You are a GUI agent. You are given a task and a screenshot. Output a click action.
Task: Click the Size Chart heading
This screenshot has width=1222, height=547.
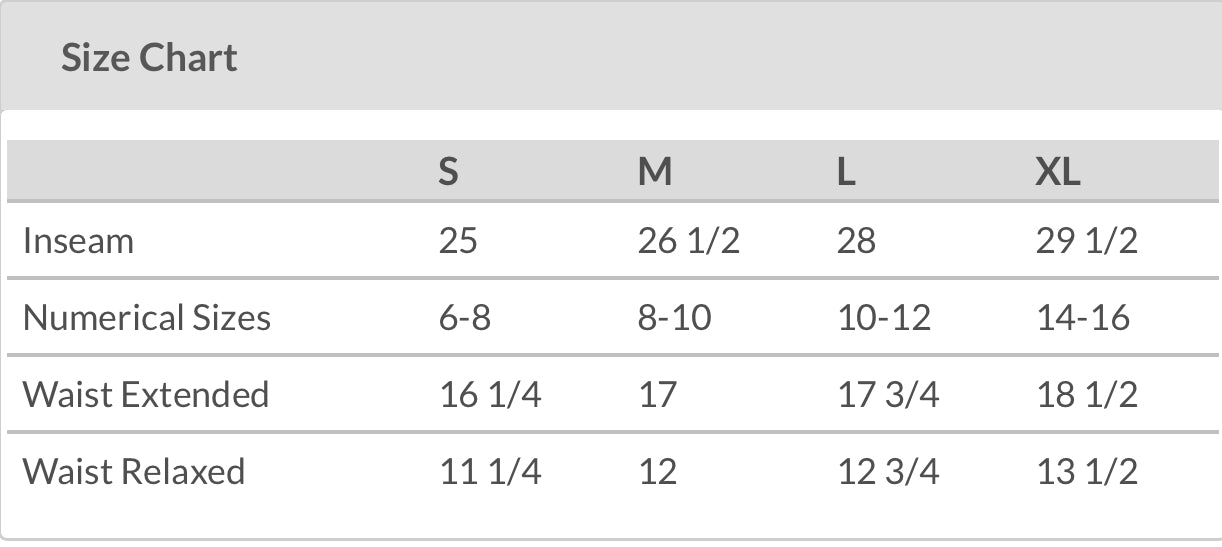(149, 58)
